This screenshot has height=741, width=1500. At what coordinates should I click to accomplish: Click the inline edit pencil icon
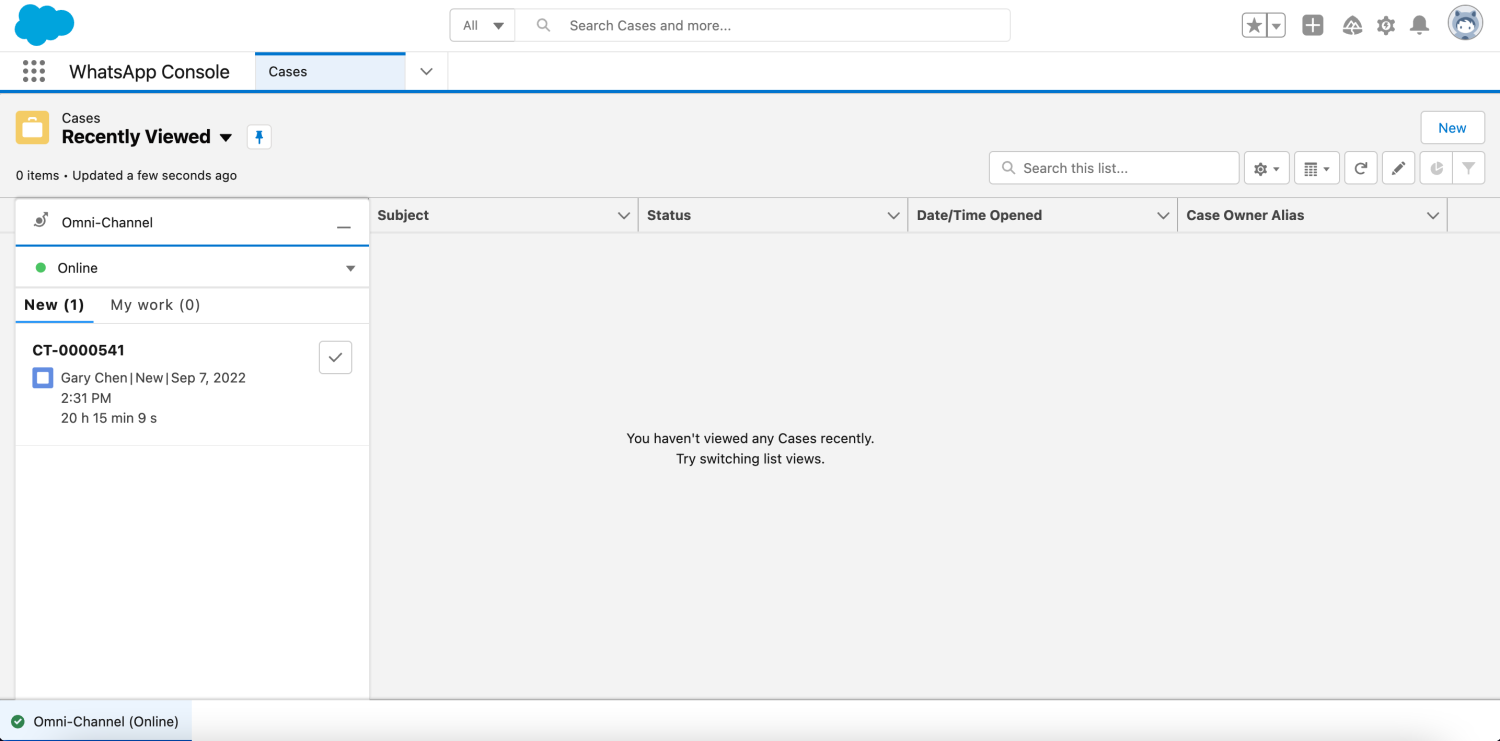(x=1398, y=168)
